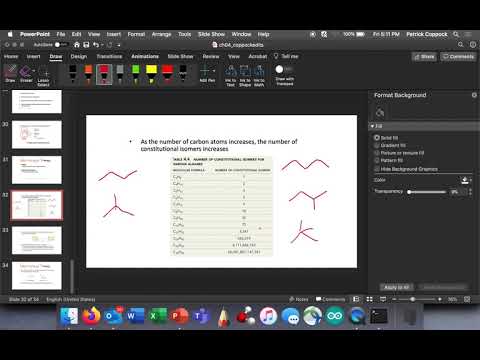Viewport: 480px width, 360px height.
Task: Collapse the Fill section triangle
Action: (x=372, y=126)
